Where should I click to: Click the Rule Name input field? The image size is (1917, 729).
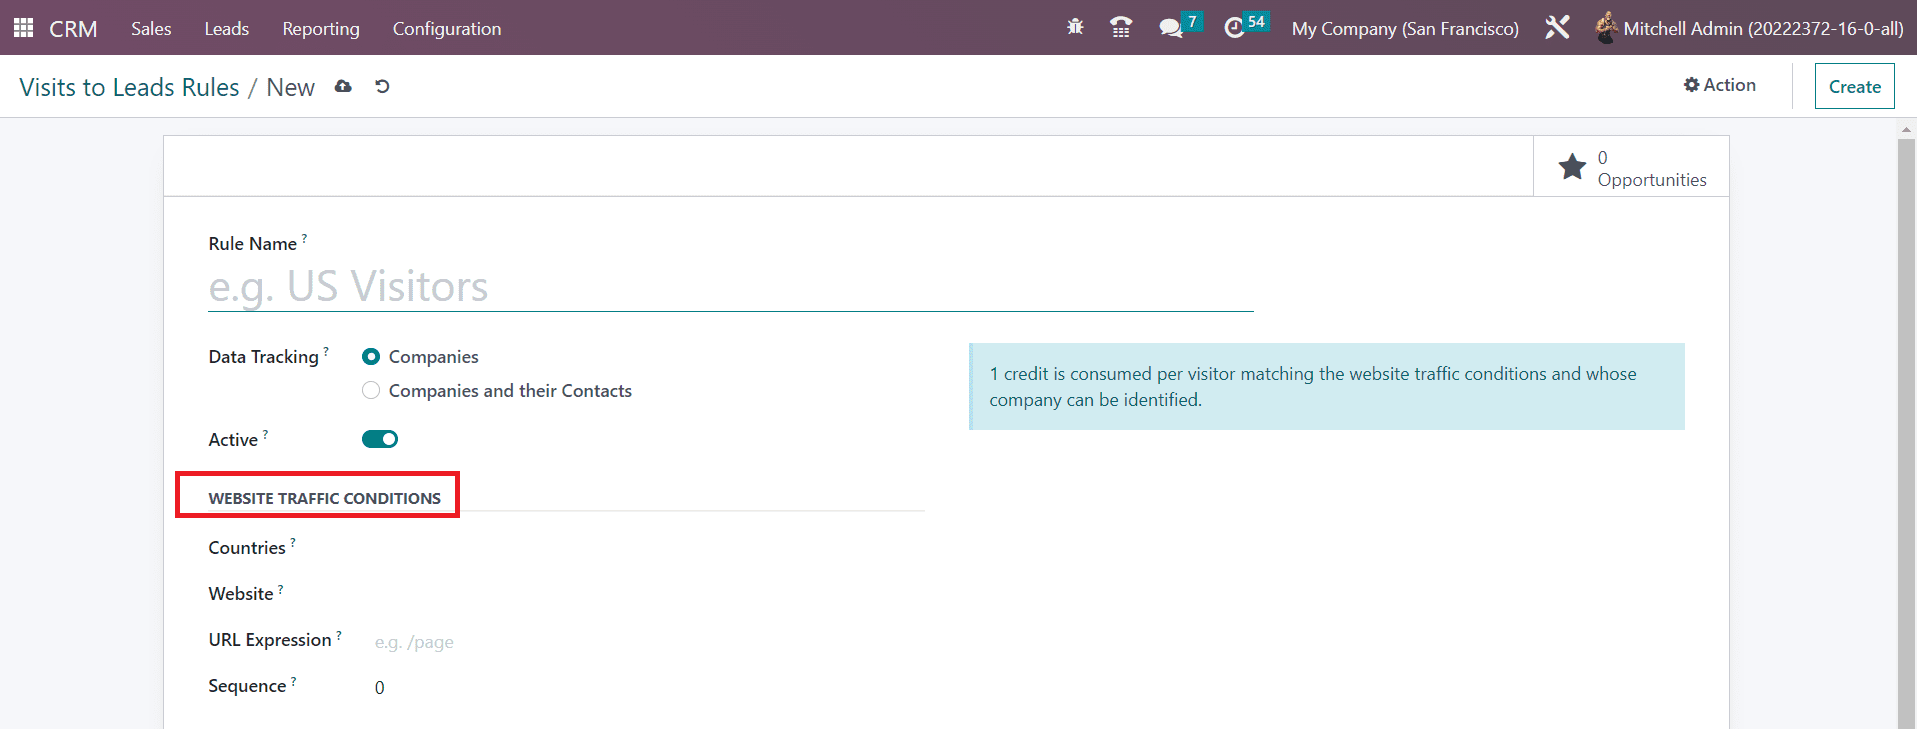coord(730,287)
